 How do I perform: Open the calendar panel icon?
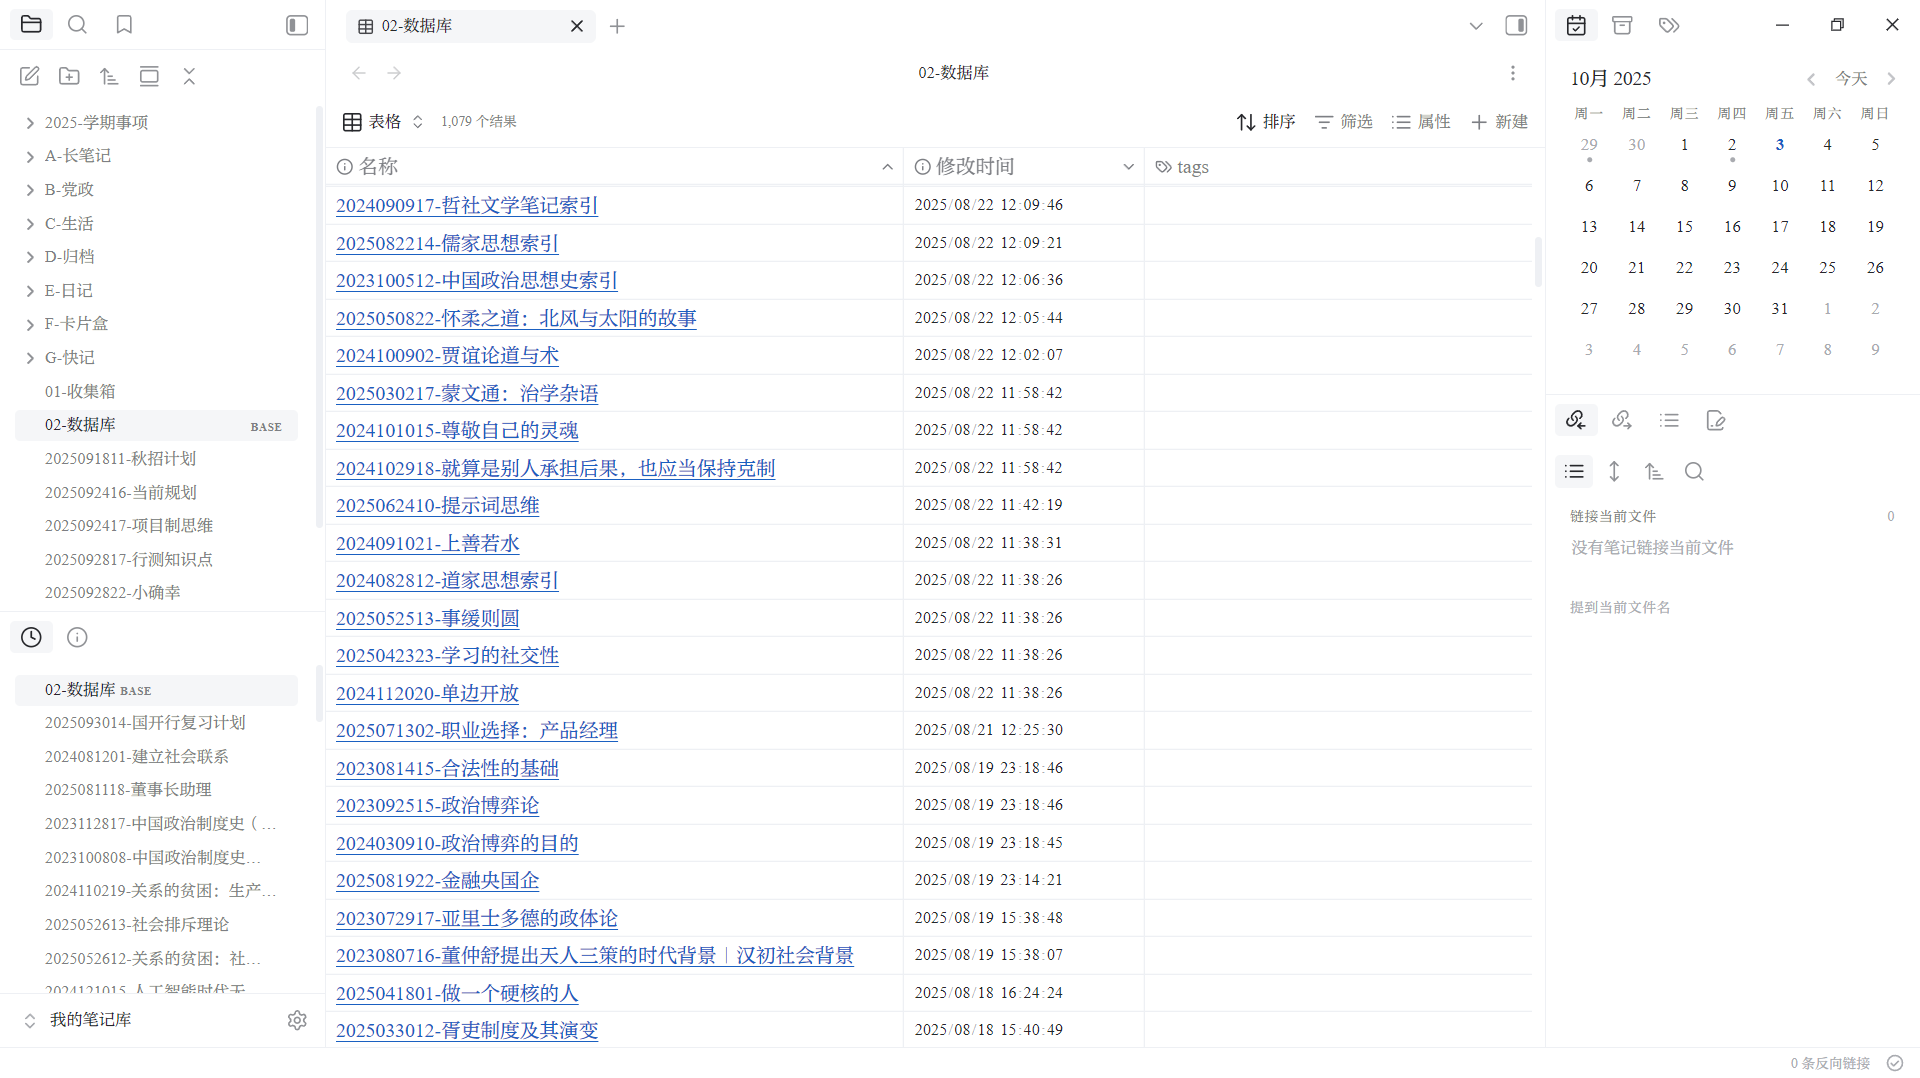(1576, 25)
